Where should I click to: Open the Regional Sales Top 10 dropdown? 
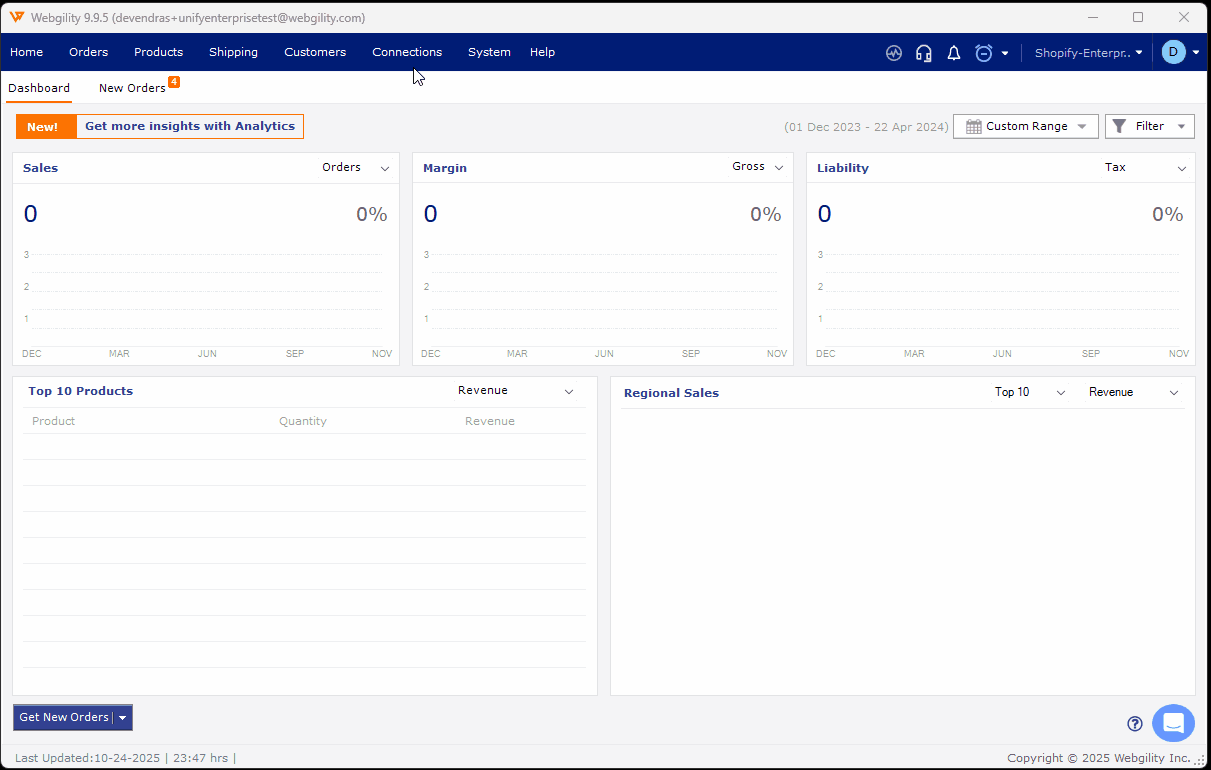[x=1030, y=392]
